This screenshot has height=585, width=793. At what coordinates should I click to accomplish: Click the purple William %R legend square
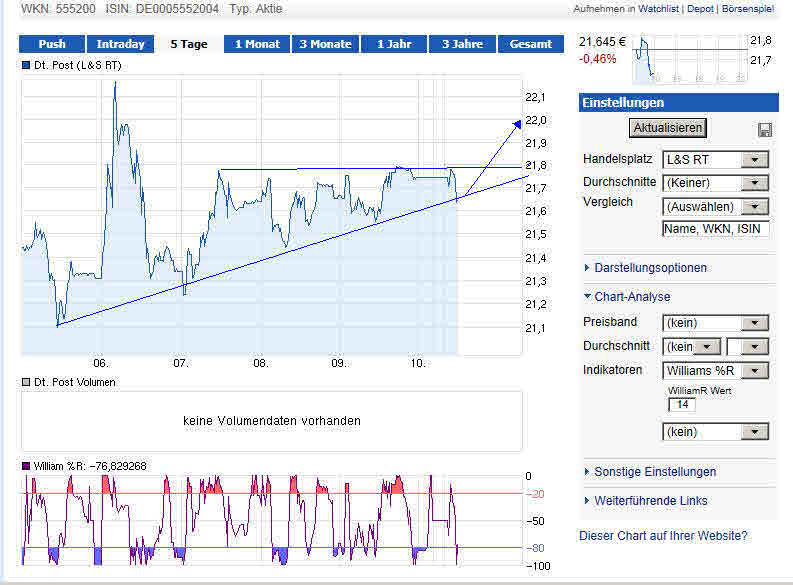coord(26,466)
